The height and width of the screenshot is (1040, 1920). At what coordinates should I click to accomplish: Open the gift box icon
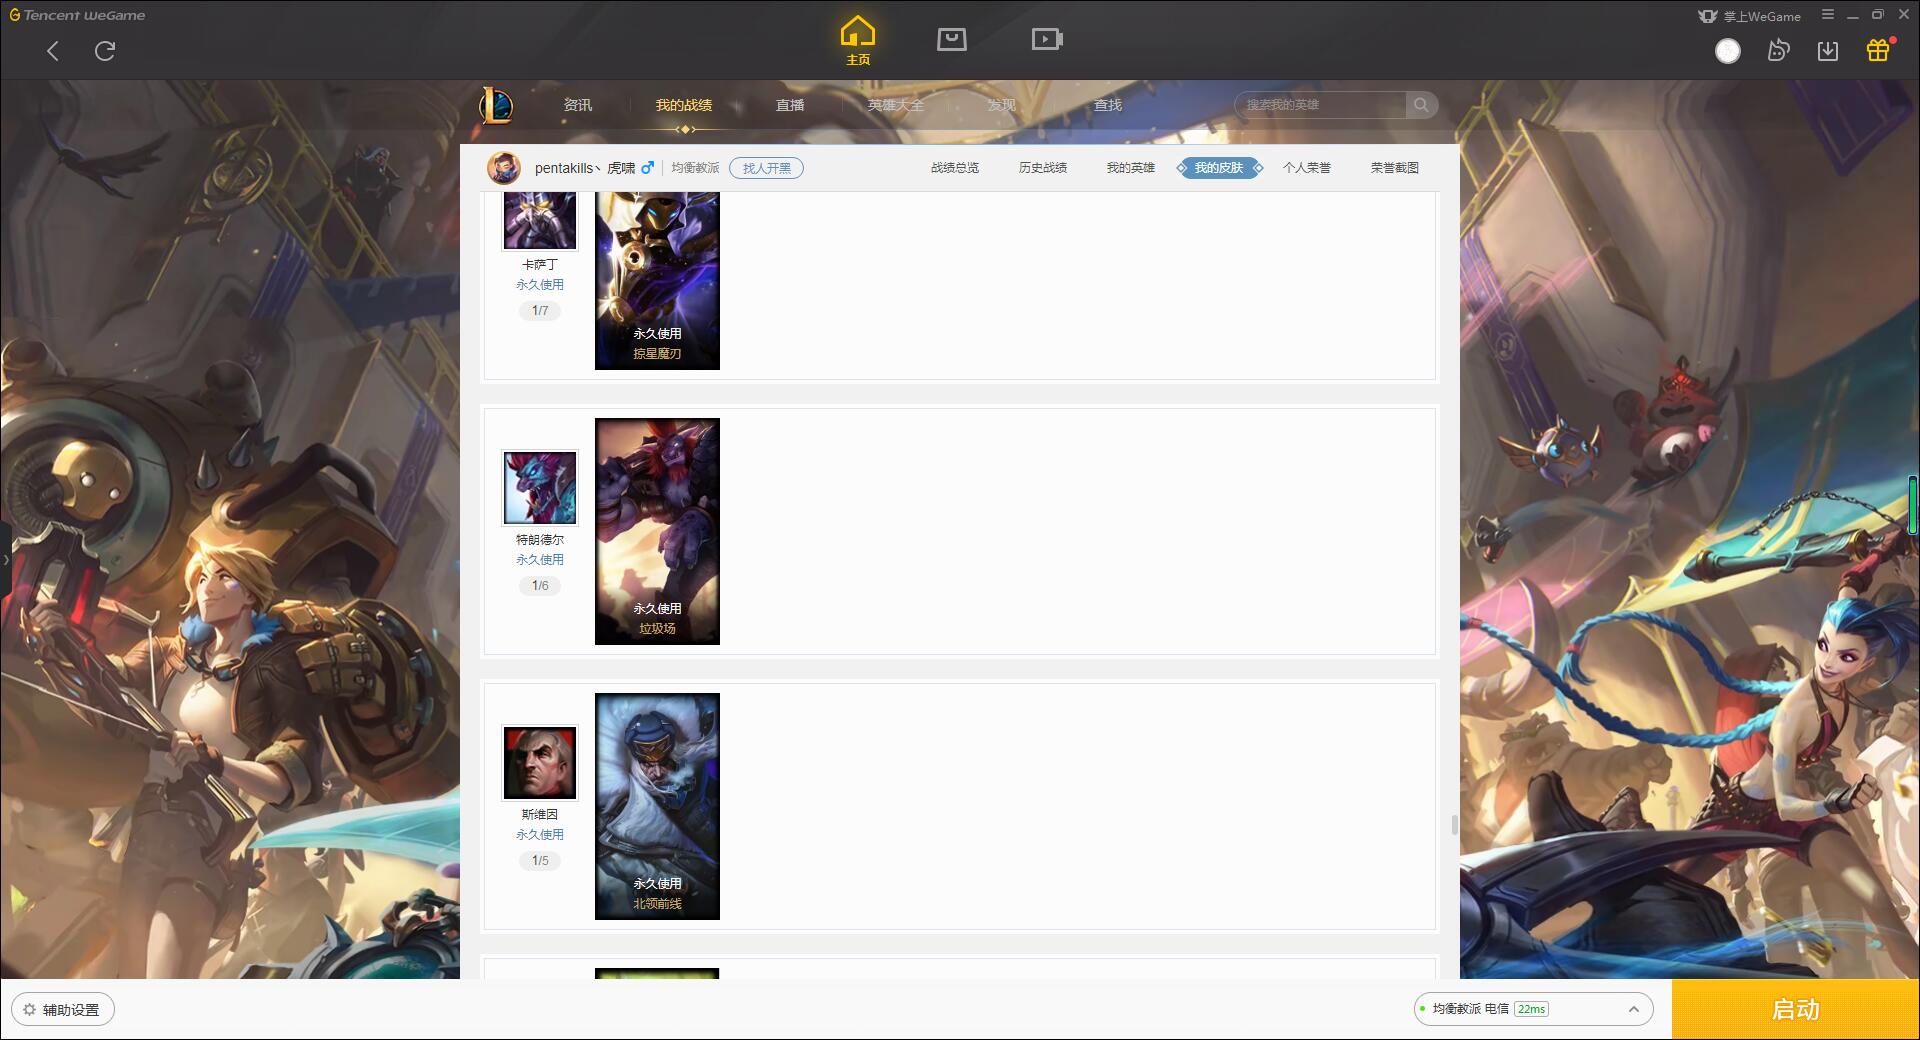pyautogui.click(x=1878, y=50)
